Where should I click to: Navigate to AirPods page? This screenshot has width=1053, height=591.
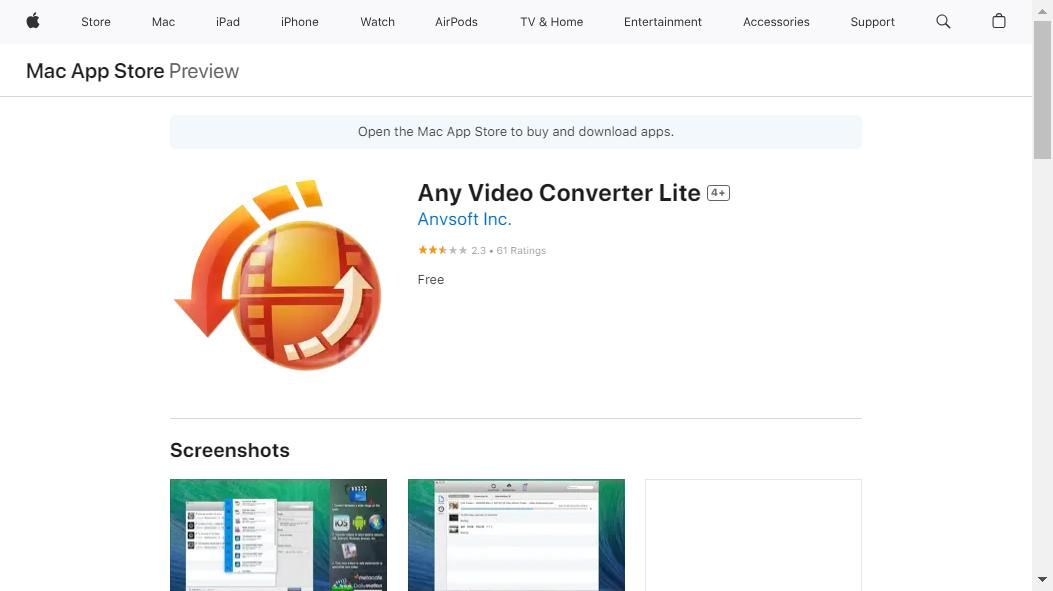[456, 22]
